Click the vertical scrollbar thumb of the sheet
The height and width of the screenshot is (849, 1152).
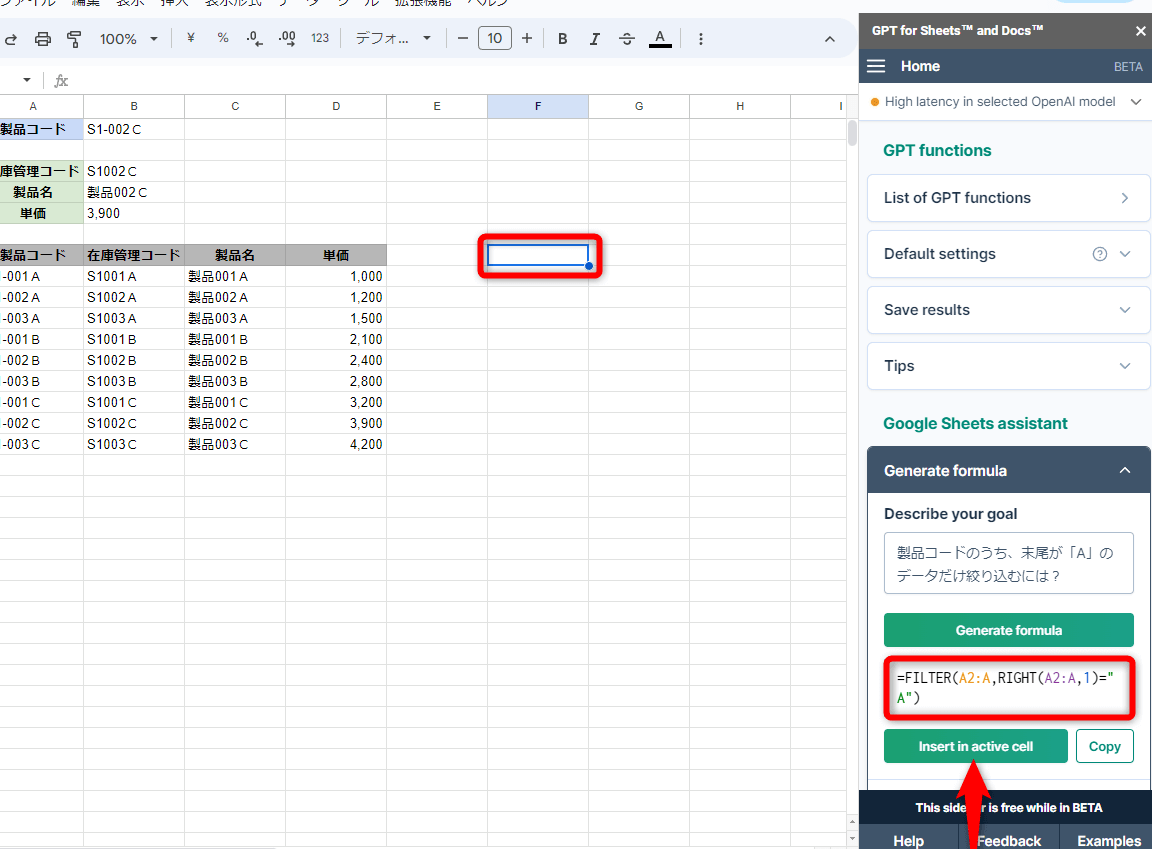point(852,133)
